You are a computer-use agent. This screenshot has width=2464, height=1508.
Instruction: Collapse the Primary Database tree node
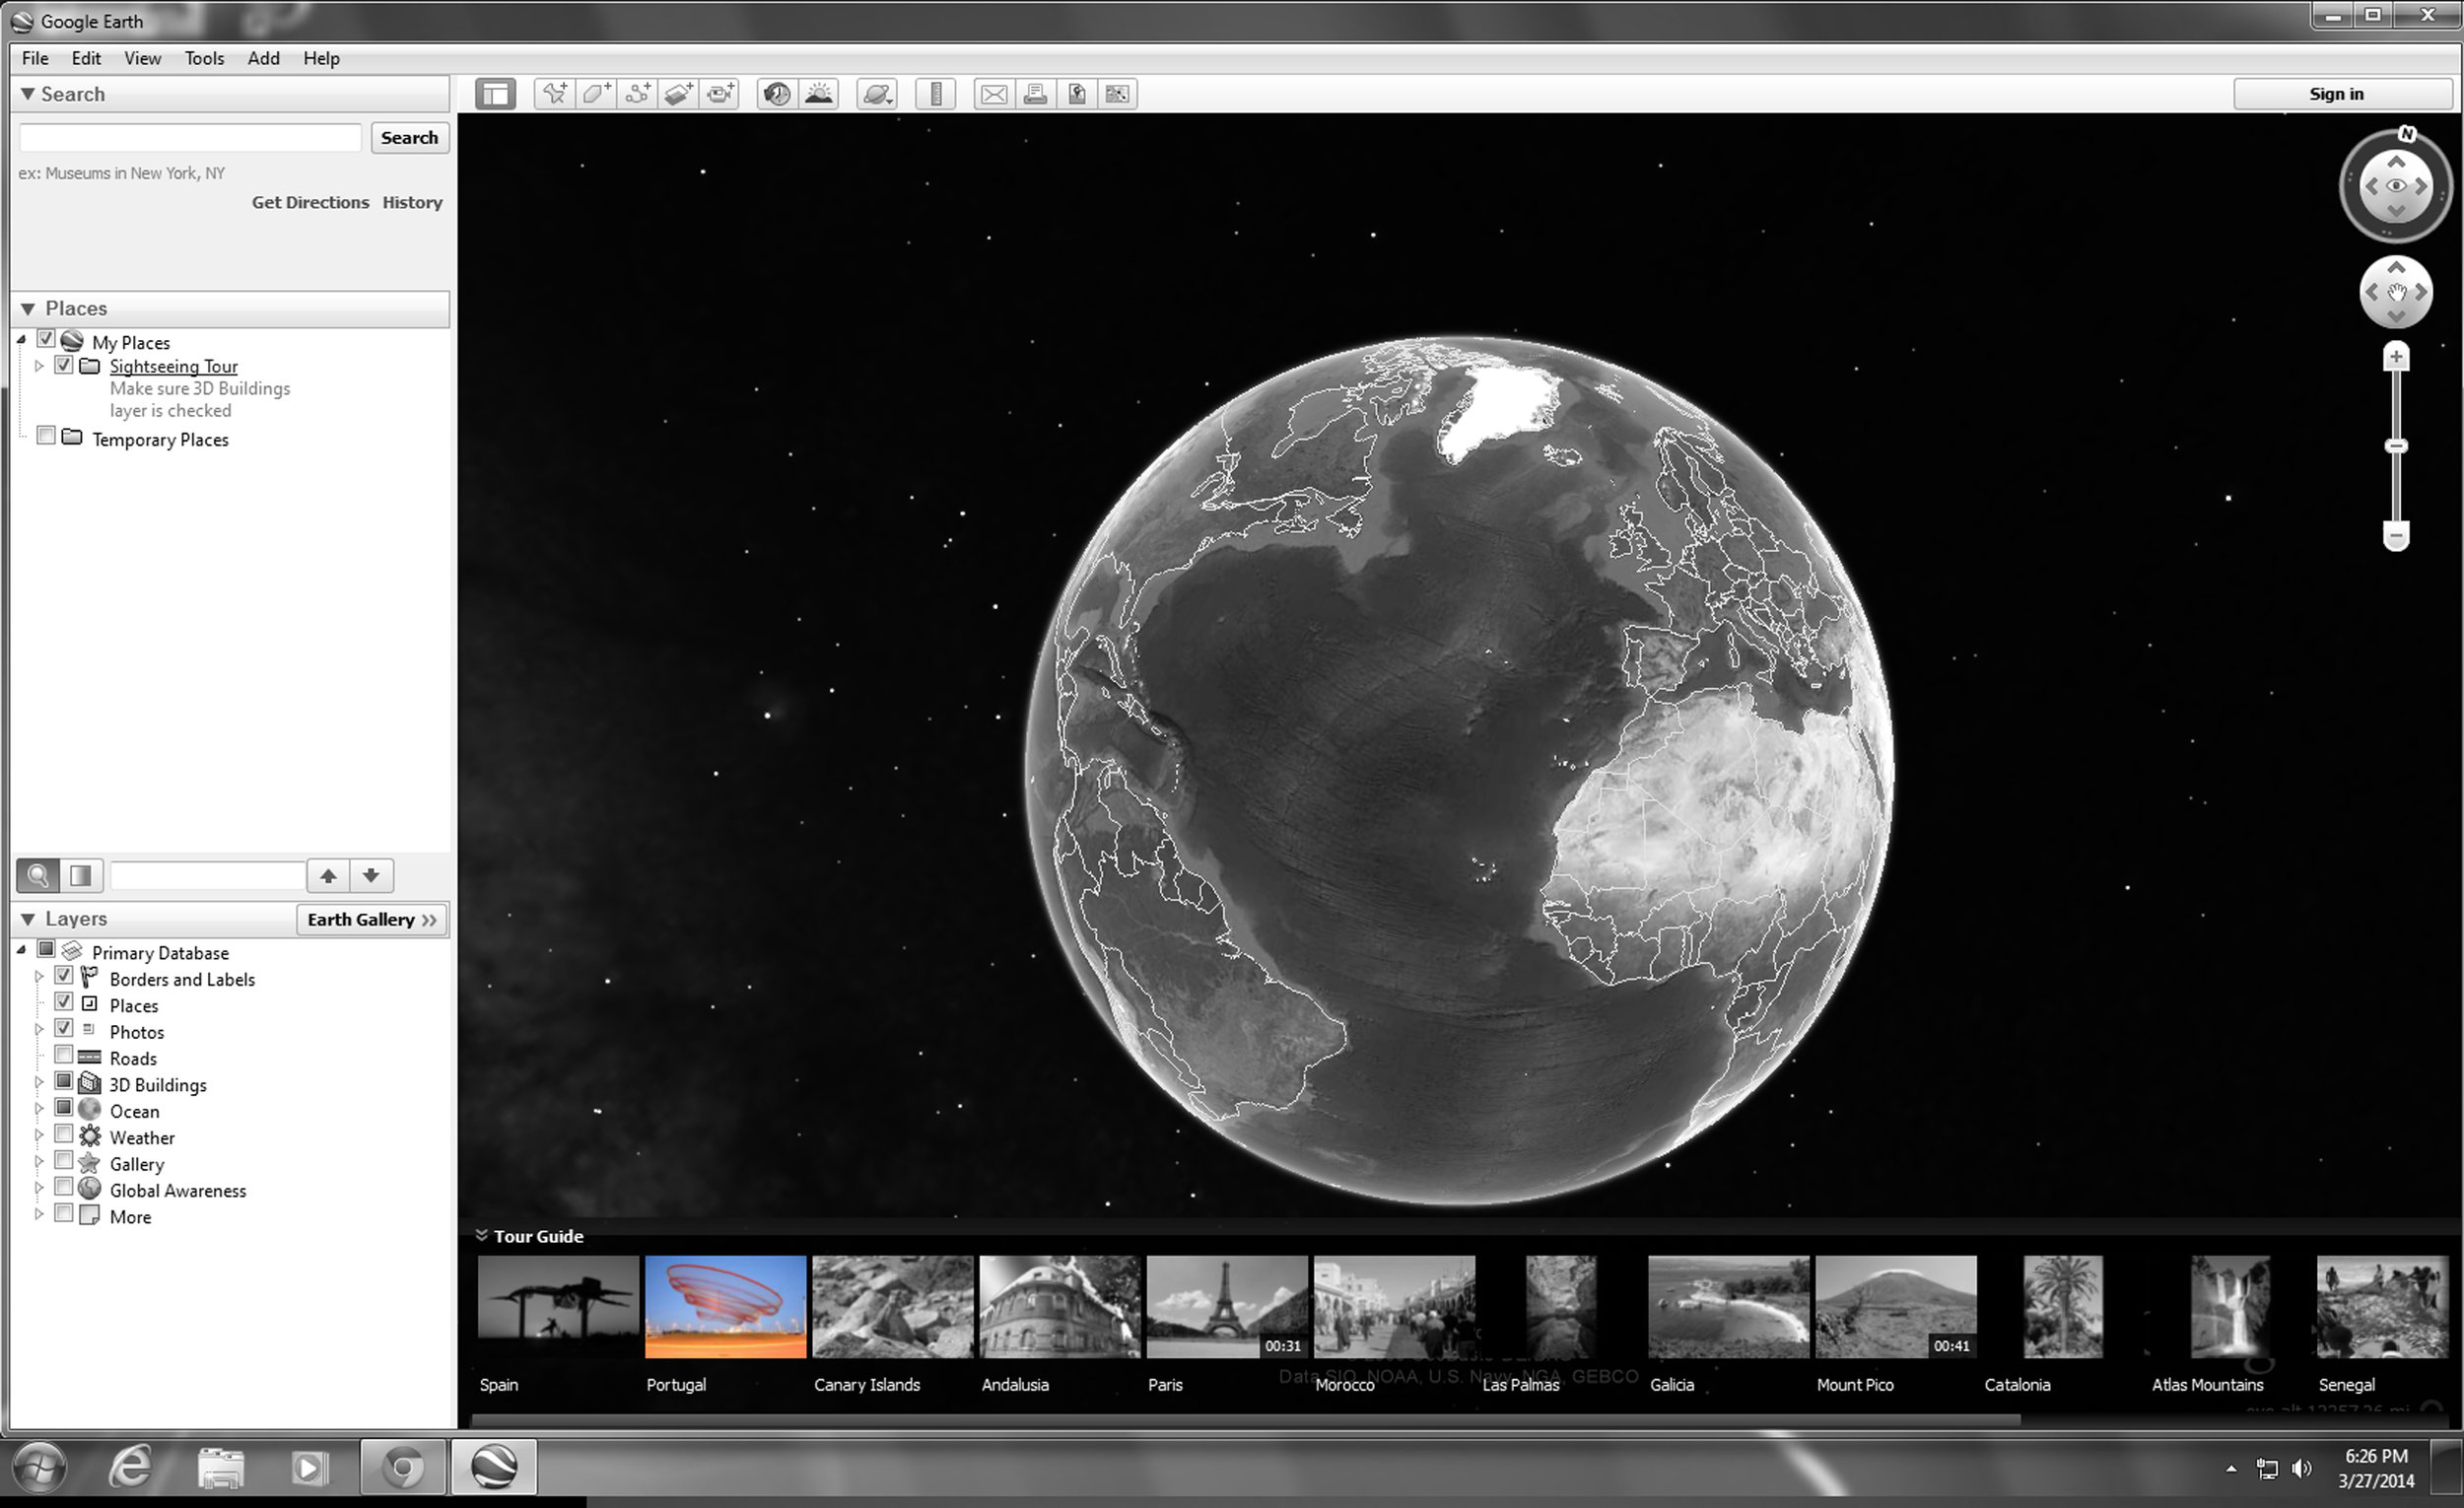[22, 950]
